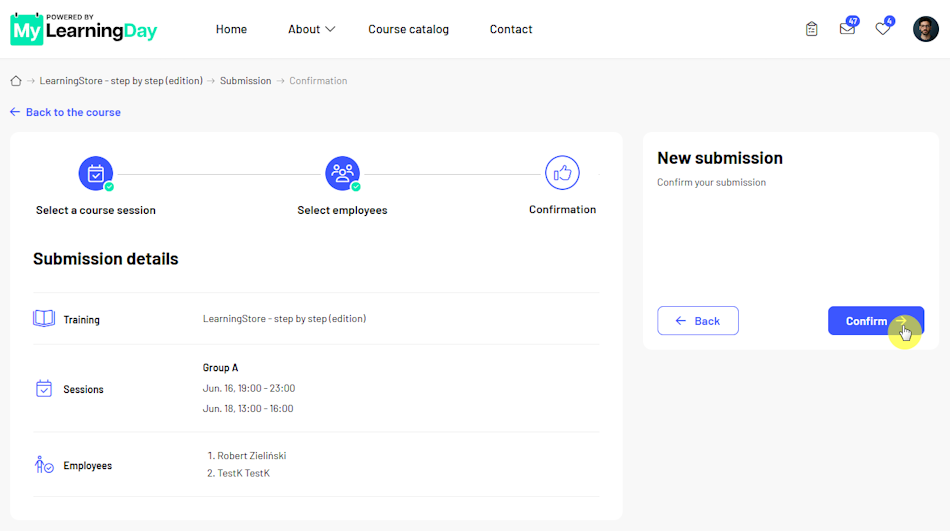
Task: Click the Submission details heading
Action: pos(105,259)
